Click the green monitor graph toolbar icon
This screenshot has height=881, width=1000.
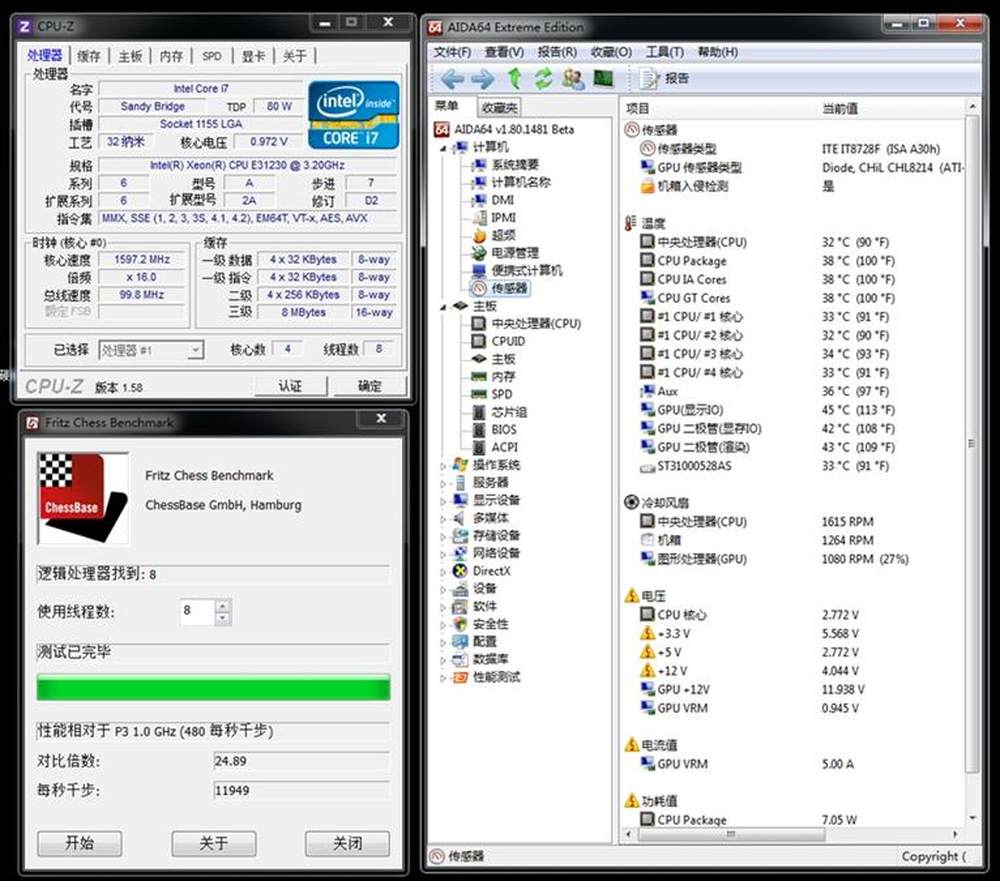[x=603, y=79]
